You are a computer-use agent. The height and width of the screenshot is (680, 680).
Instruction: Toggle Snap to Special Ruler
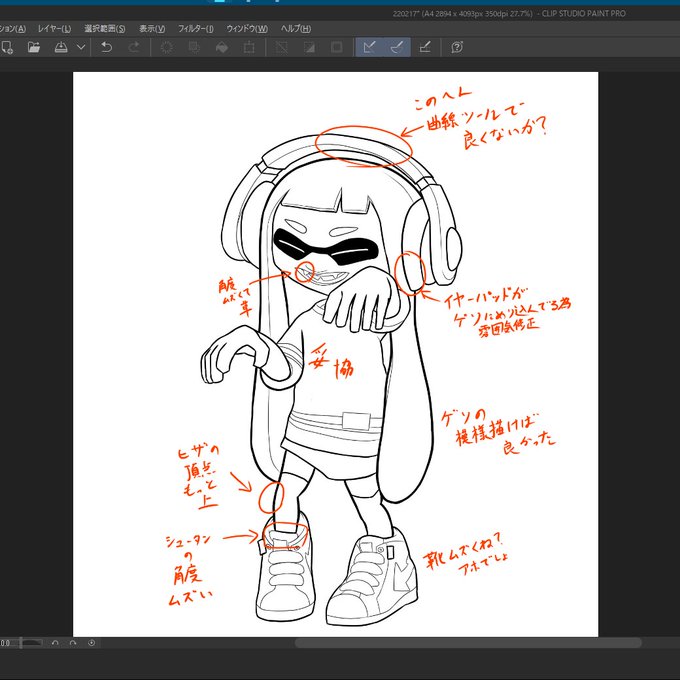tap(397, 47)
